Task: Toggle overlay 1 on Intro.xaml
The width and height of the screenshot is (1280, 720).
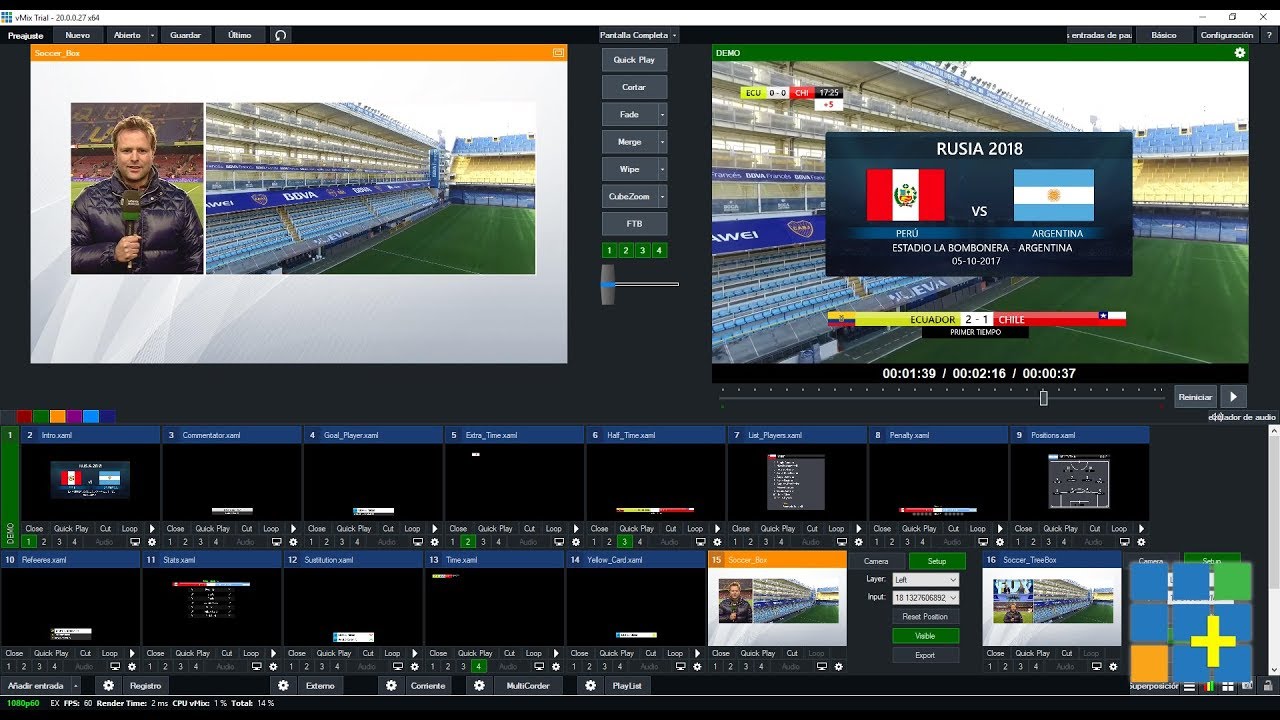Action: pos(28,542)
